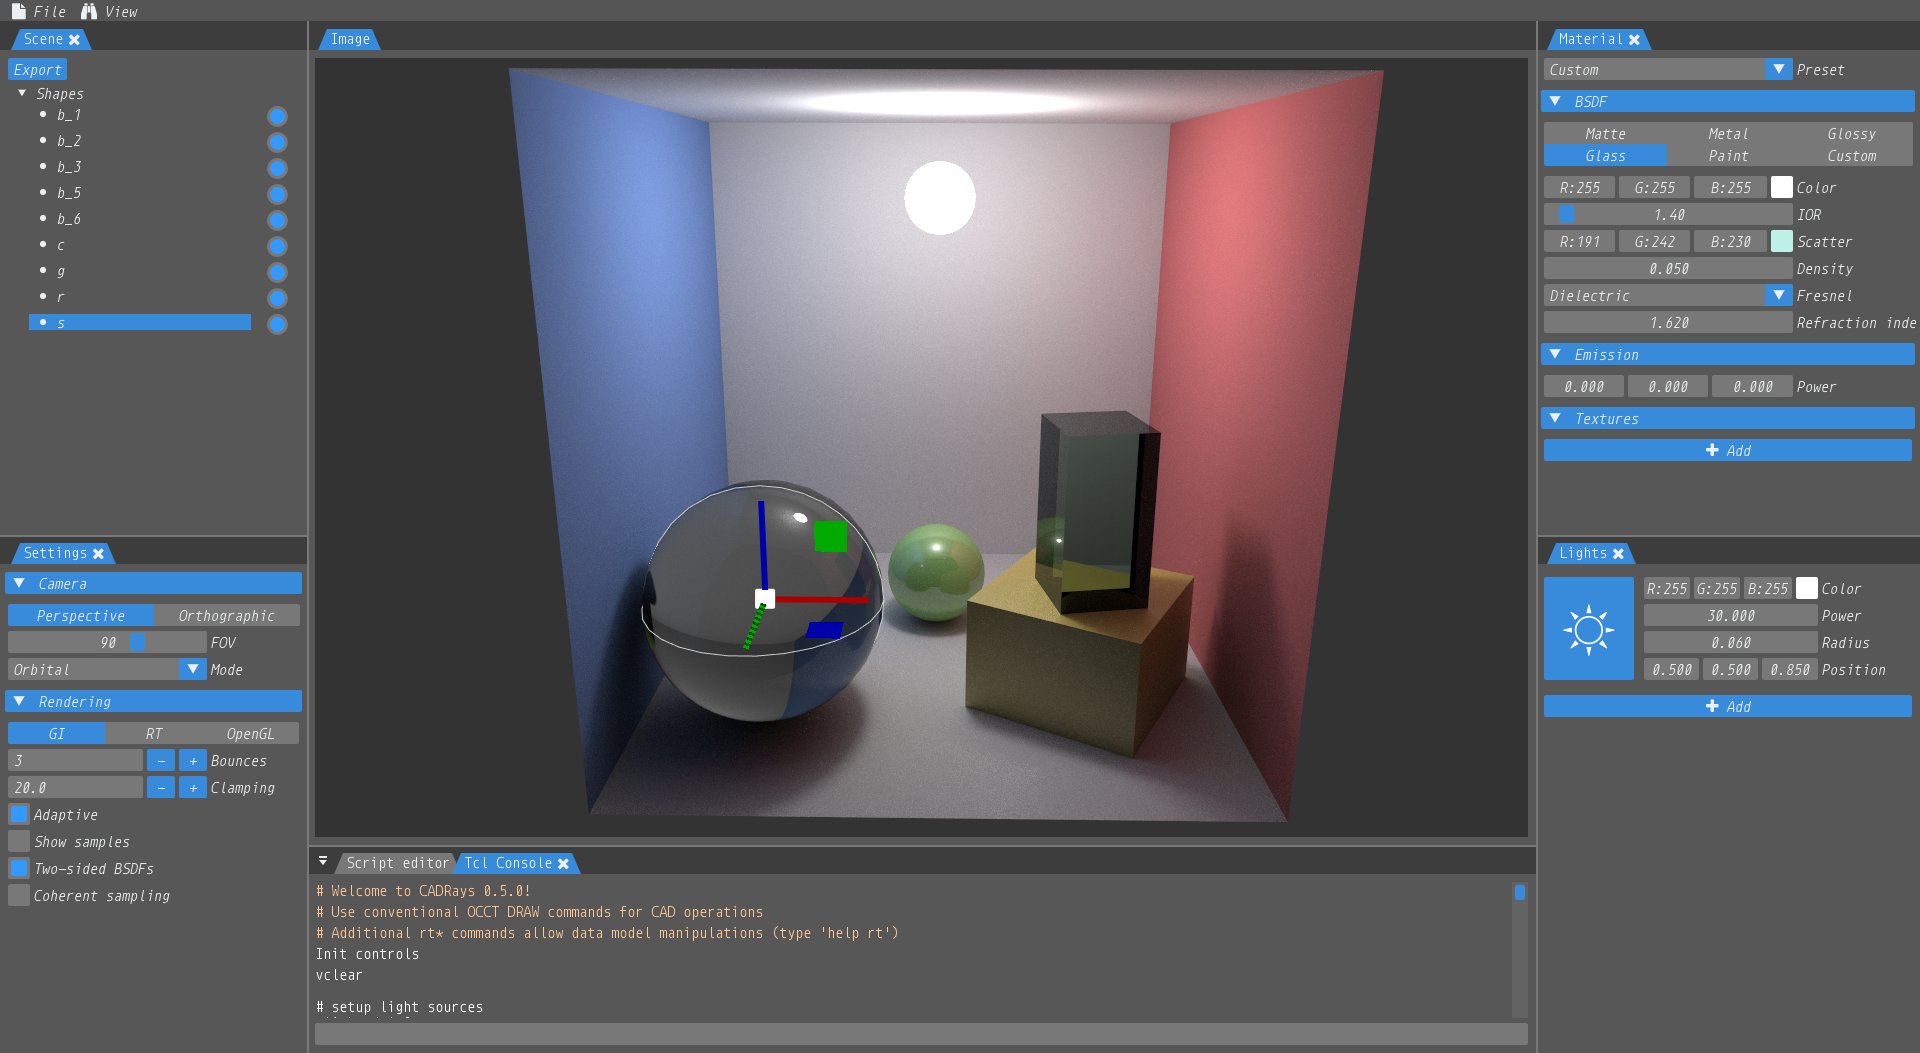The height and width of the screenshot is (1053, 1920).
Task: Close the Scene panel tab
Action: [75, 40]
